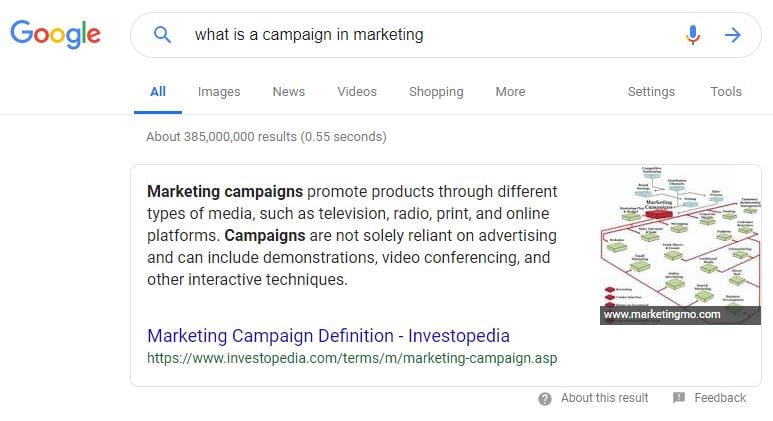Viewport: 773px width, 421px height.
Task: Open the search Settings menu
Action: (651, 92)
